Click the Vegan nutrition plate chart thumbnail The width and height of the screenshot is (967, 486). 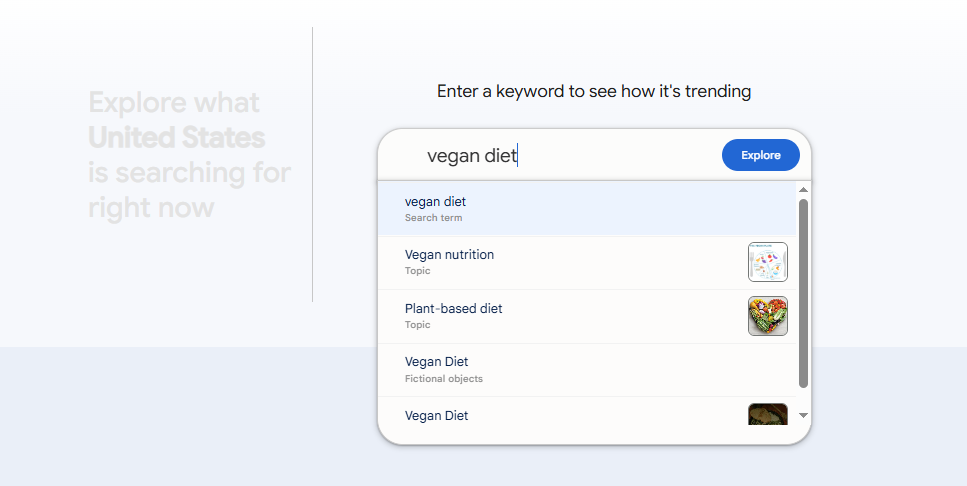768,262
